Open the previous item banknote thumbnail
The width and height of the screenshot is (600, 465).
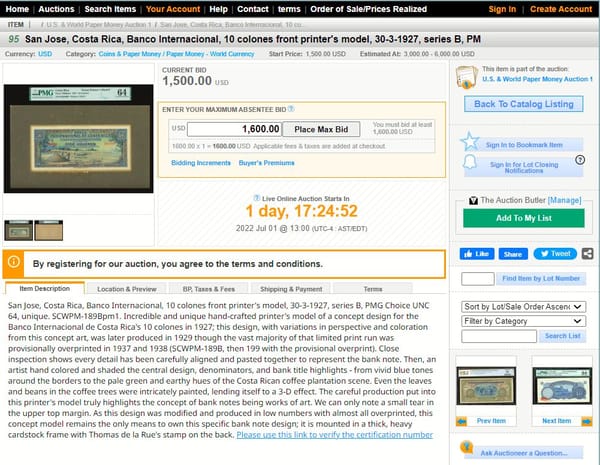(486, 385)
